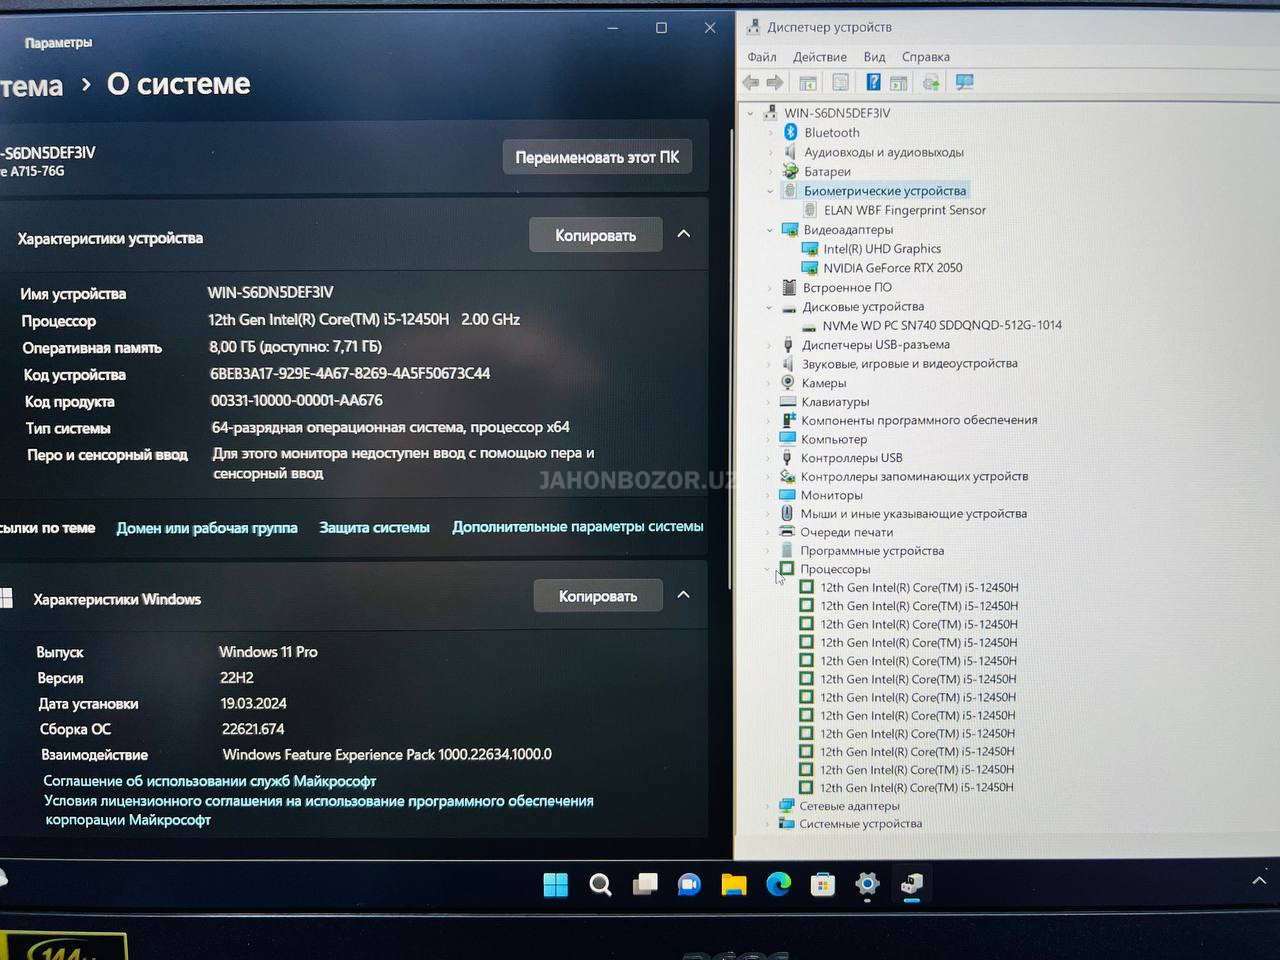Select the Батареи battery icon

click(790, 171)
